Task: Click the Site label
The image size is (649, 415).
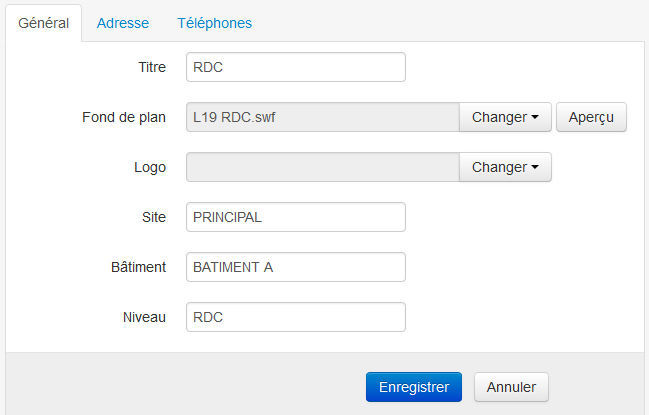Action: pos(153,217)
